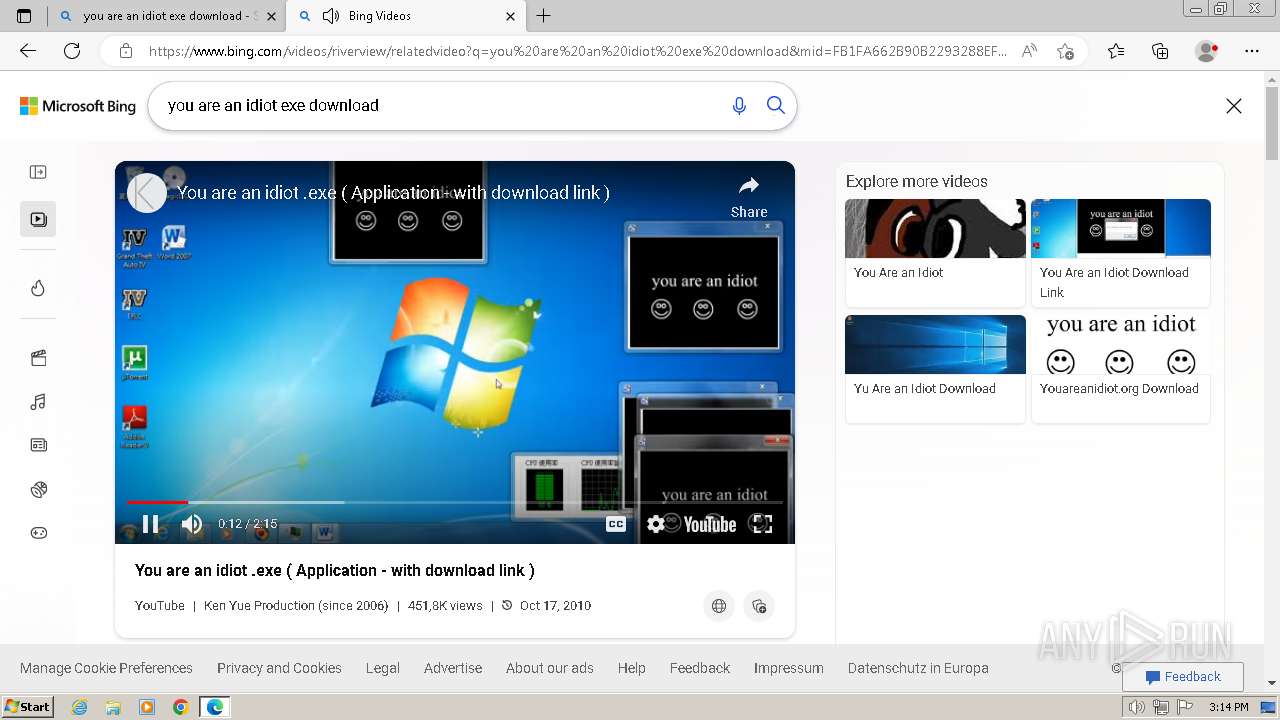Click the Bing search input field
The width and height of the screenshot is (1280, 720).
coord(440,105)
